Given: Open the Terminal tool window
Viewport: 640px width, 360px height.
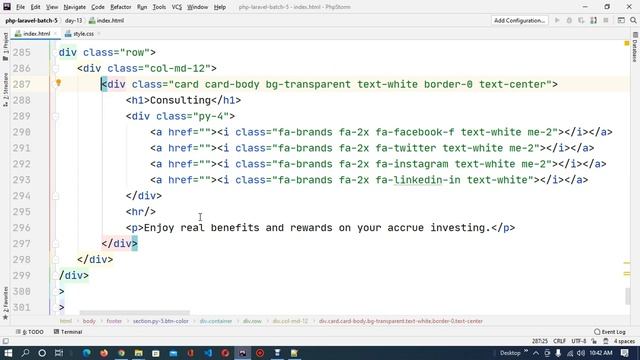Looking at the screenshot, I should 68,332.
